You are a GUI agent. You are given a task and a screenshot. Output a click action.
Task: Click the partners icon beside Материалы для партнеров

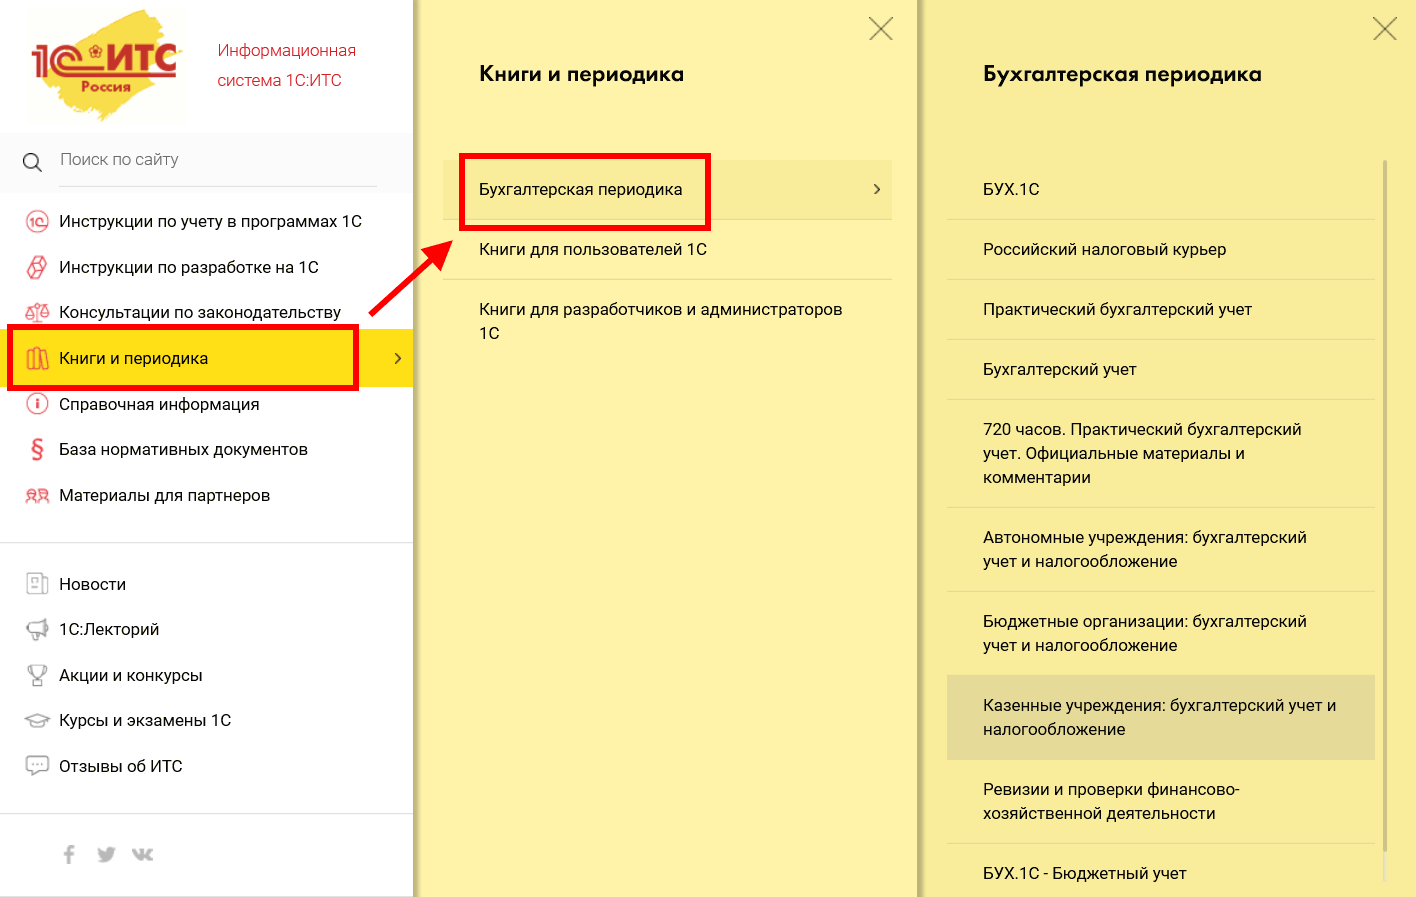click(37, 495)
